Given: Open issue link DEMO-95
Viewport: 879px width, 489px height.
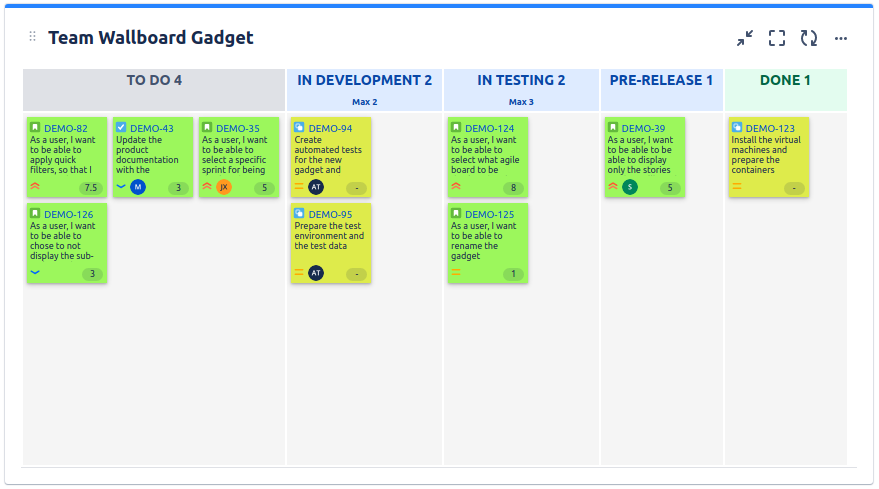Looking at the screenshot, I should pyautogui.click(x=330, y=214).
